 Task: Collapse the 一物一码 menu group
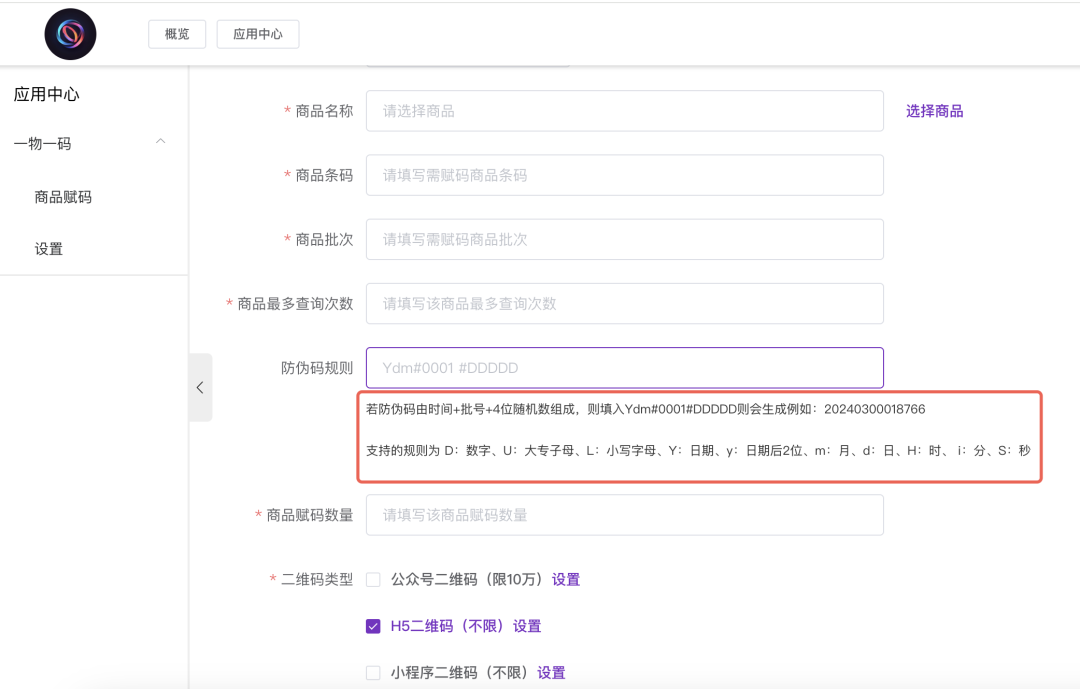click(160, 143)
